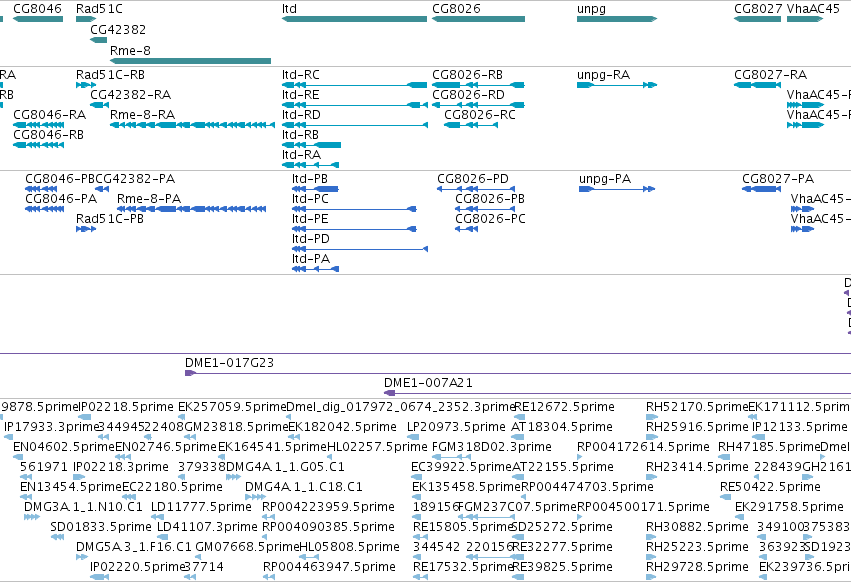Select the unpg-RA transcript label

[604, 74]
